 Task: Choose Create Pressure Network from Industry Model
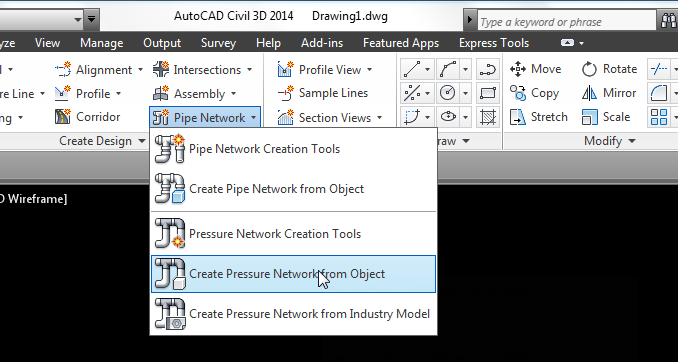coord(293,314)
